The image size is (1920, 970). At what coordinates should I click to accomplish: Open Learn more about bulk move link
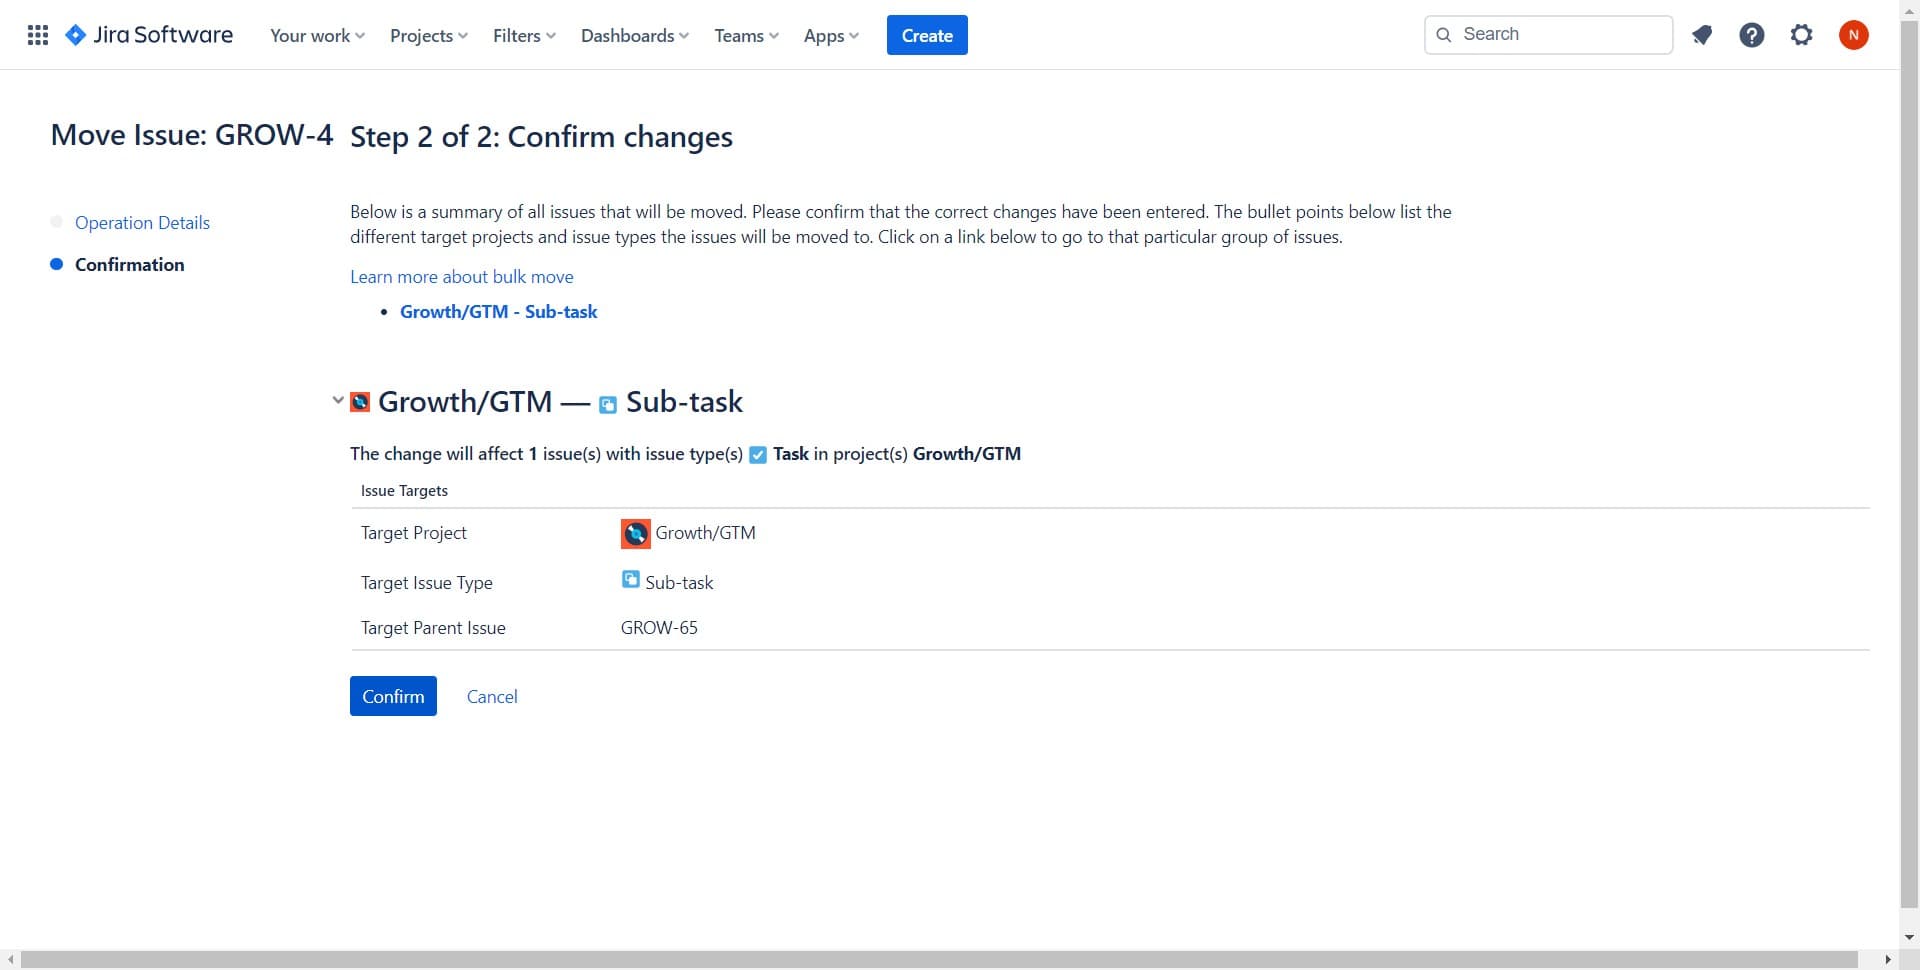click(461, 277)
